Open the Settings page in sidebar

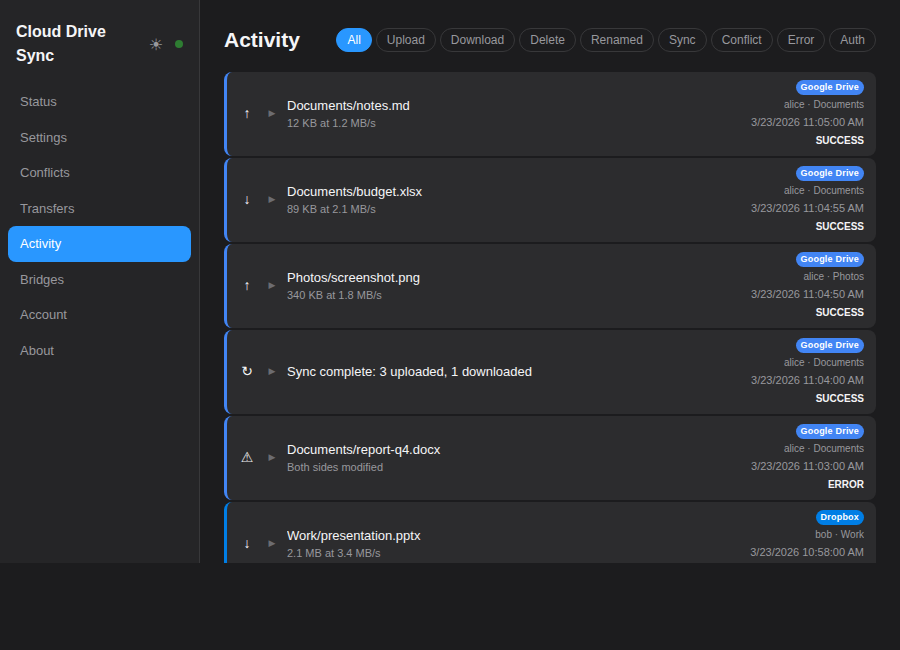[99, 138]
